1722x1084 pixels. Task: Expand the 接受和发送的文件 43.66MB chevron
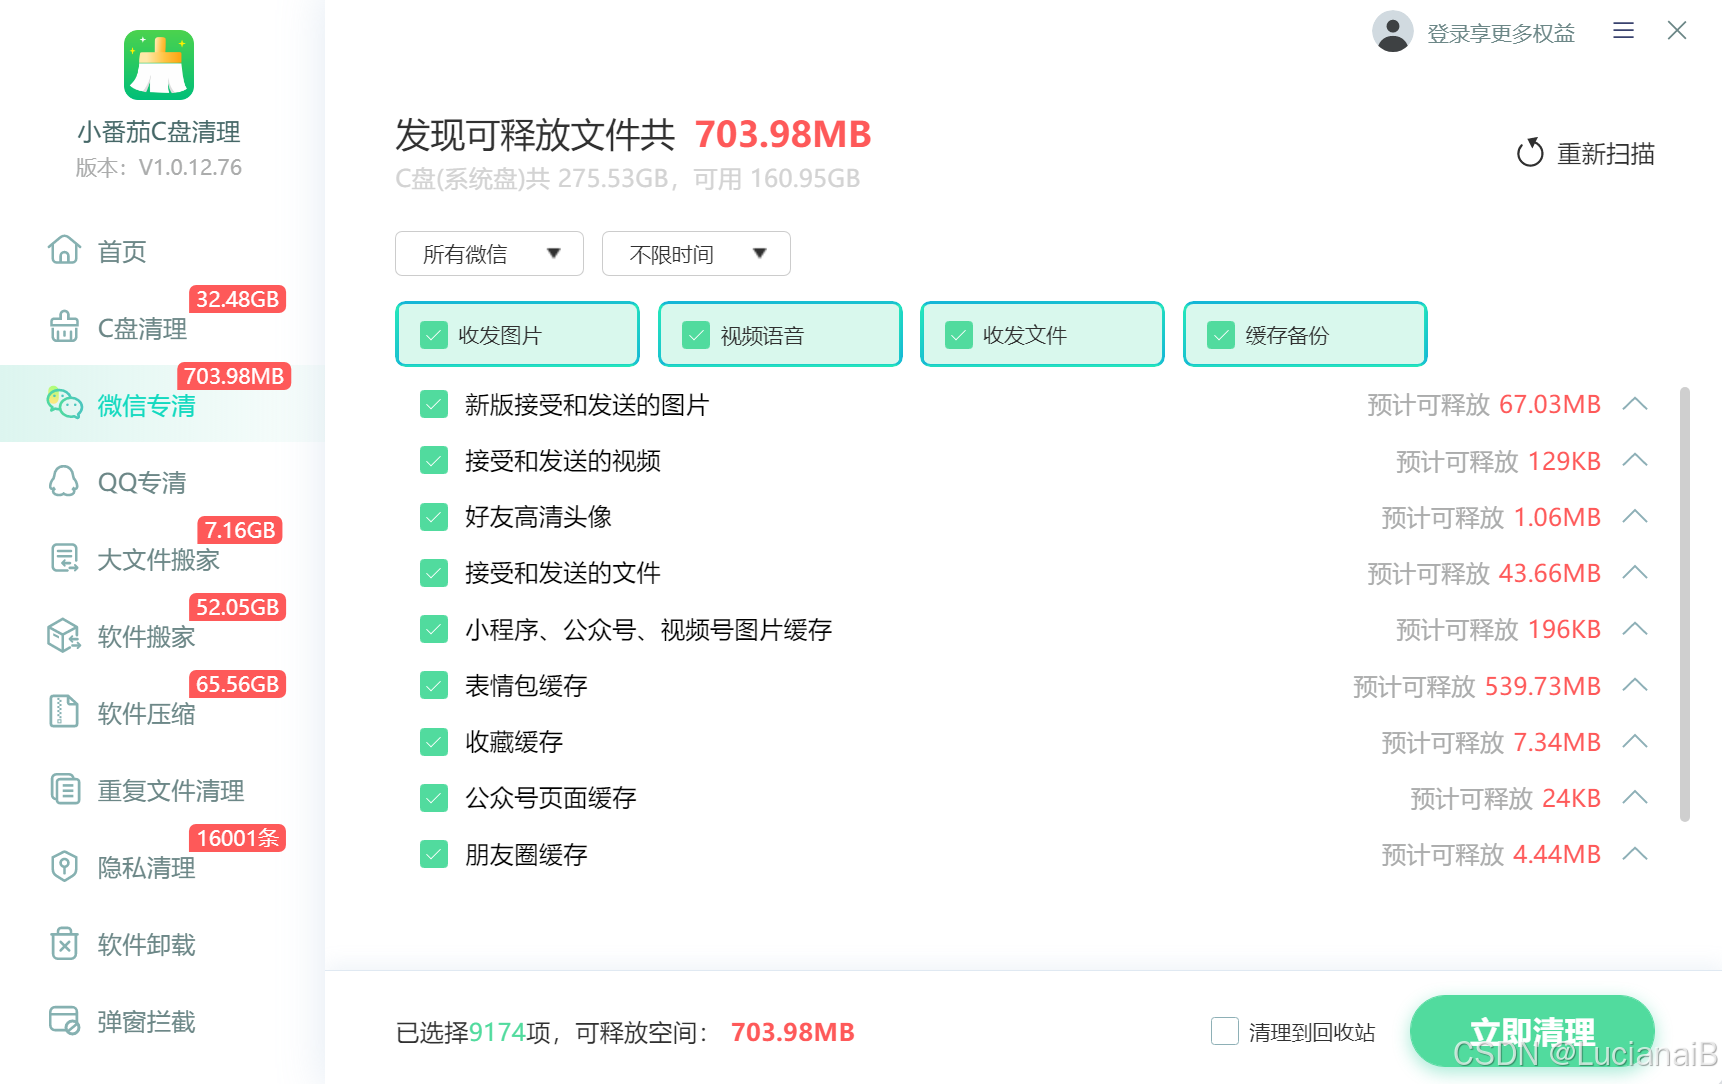coord(1635,572)
